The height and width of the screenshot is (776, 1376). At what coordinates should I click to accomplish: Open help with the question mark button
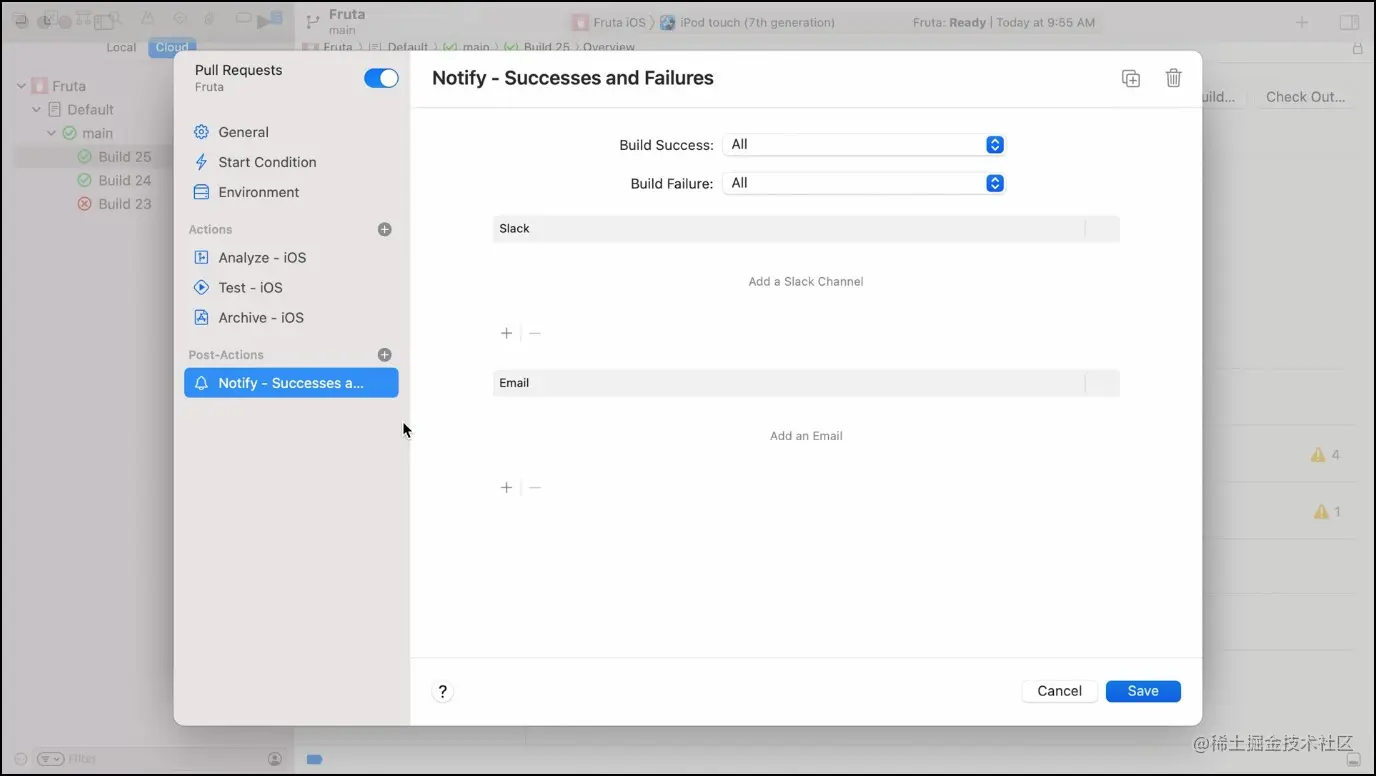443,691
